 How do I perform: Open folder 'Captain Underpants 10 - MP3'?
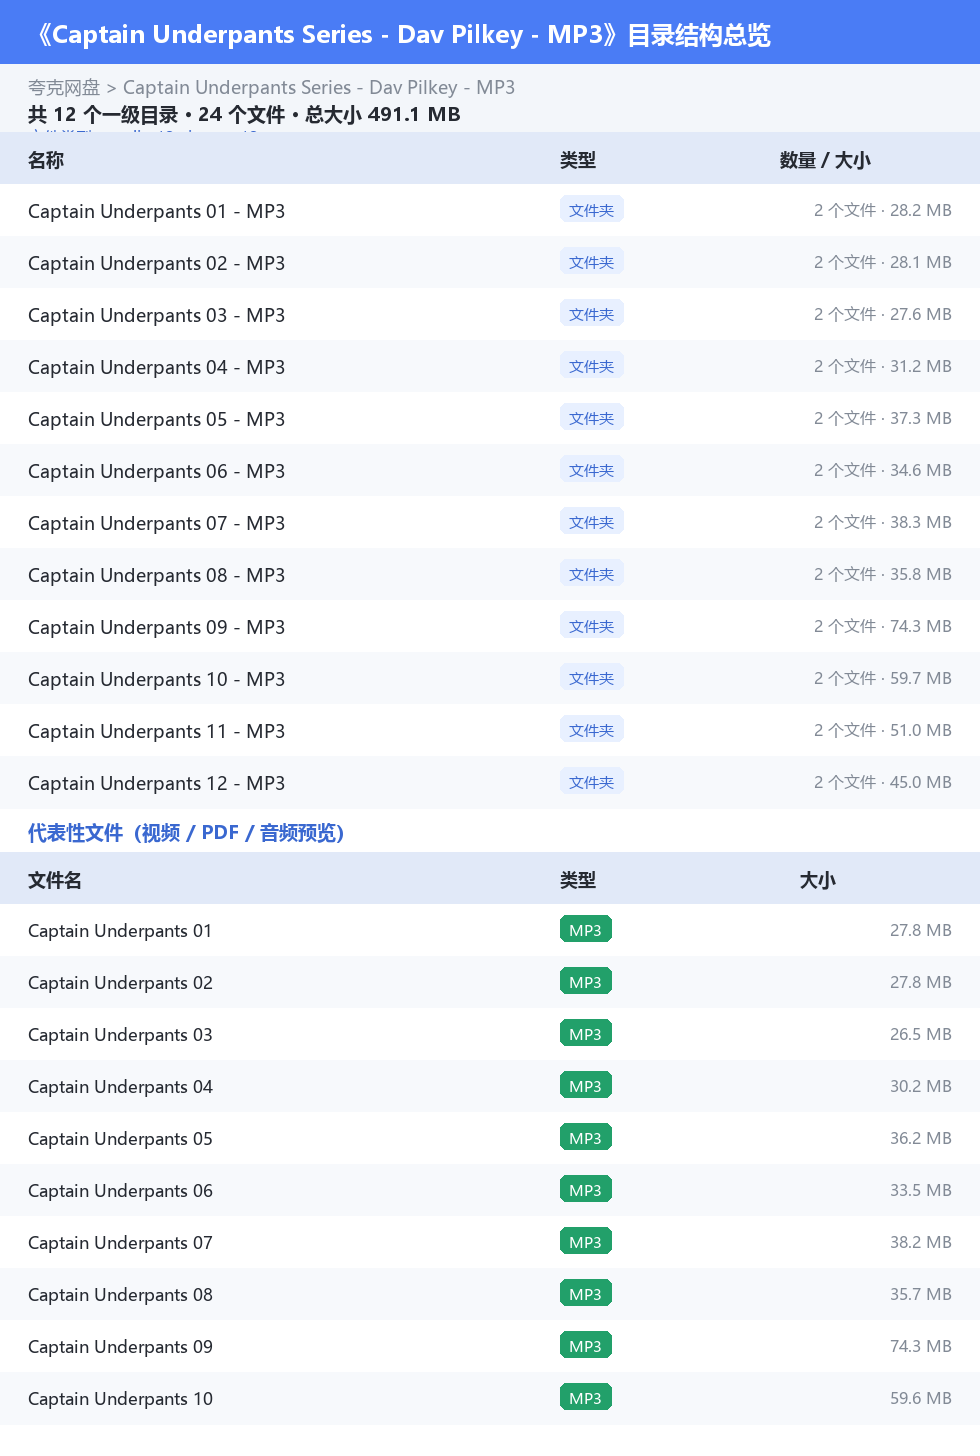[x=157, y=679]
